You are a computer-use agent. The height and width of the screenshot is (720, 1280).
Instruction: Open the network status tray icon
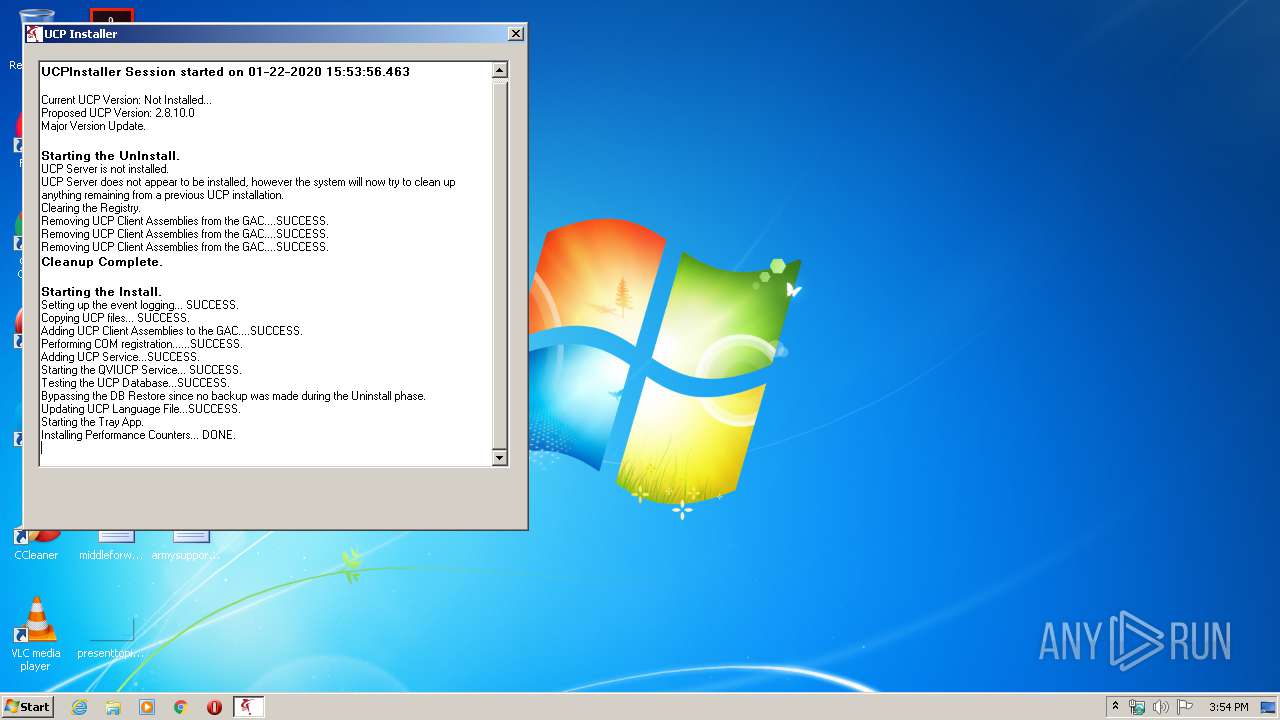click(1137, 707)
